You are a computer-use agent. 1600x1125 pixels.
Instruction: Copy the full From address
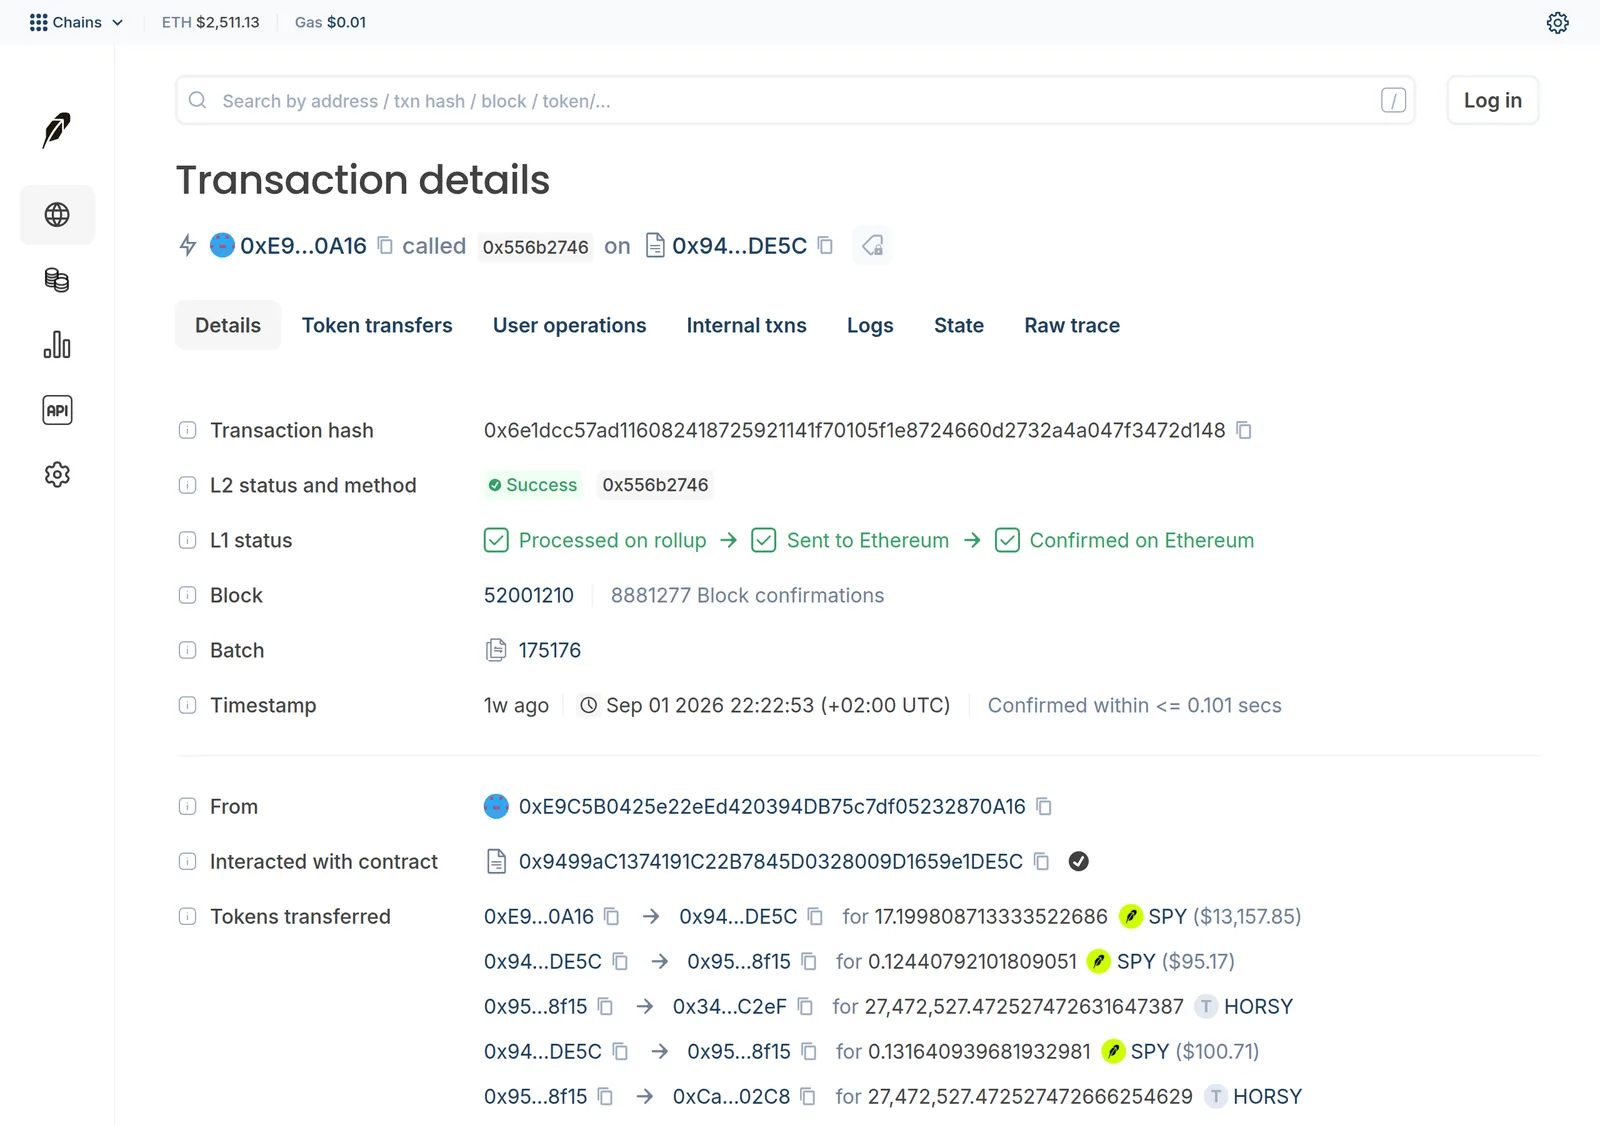1044,806
